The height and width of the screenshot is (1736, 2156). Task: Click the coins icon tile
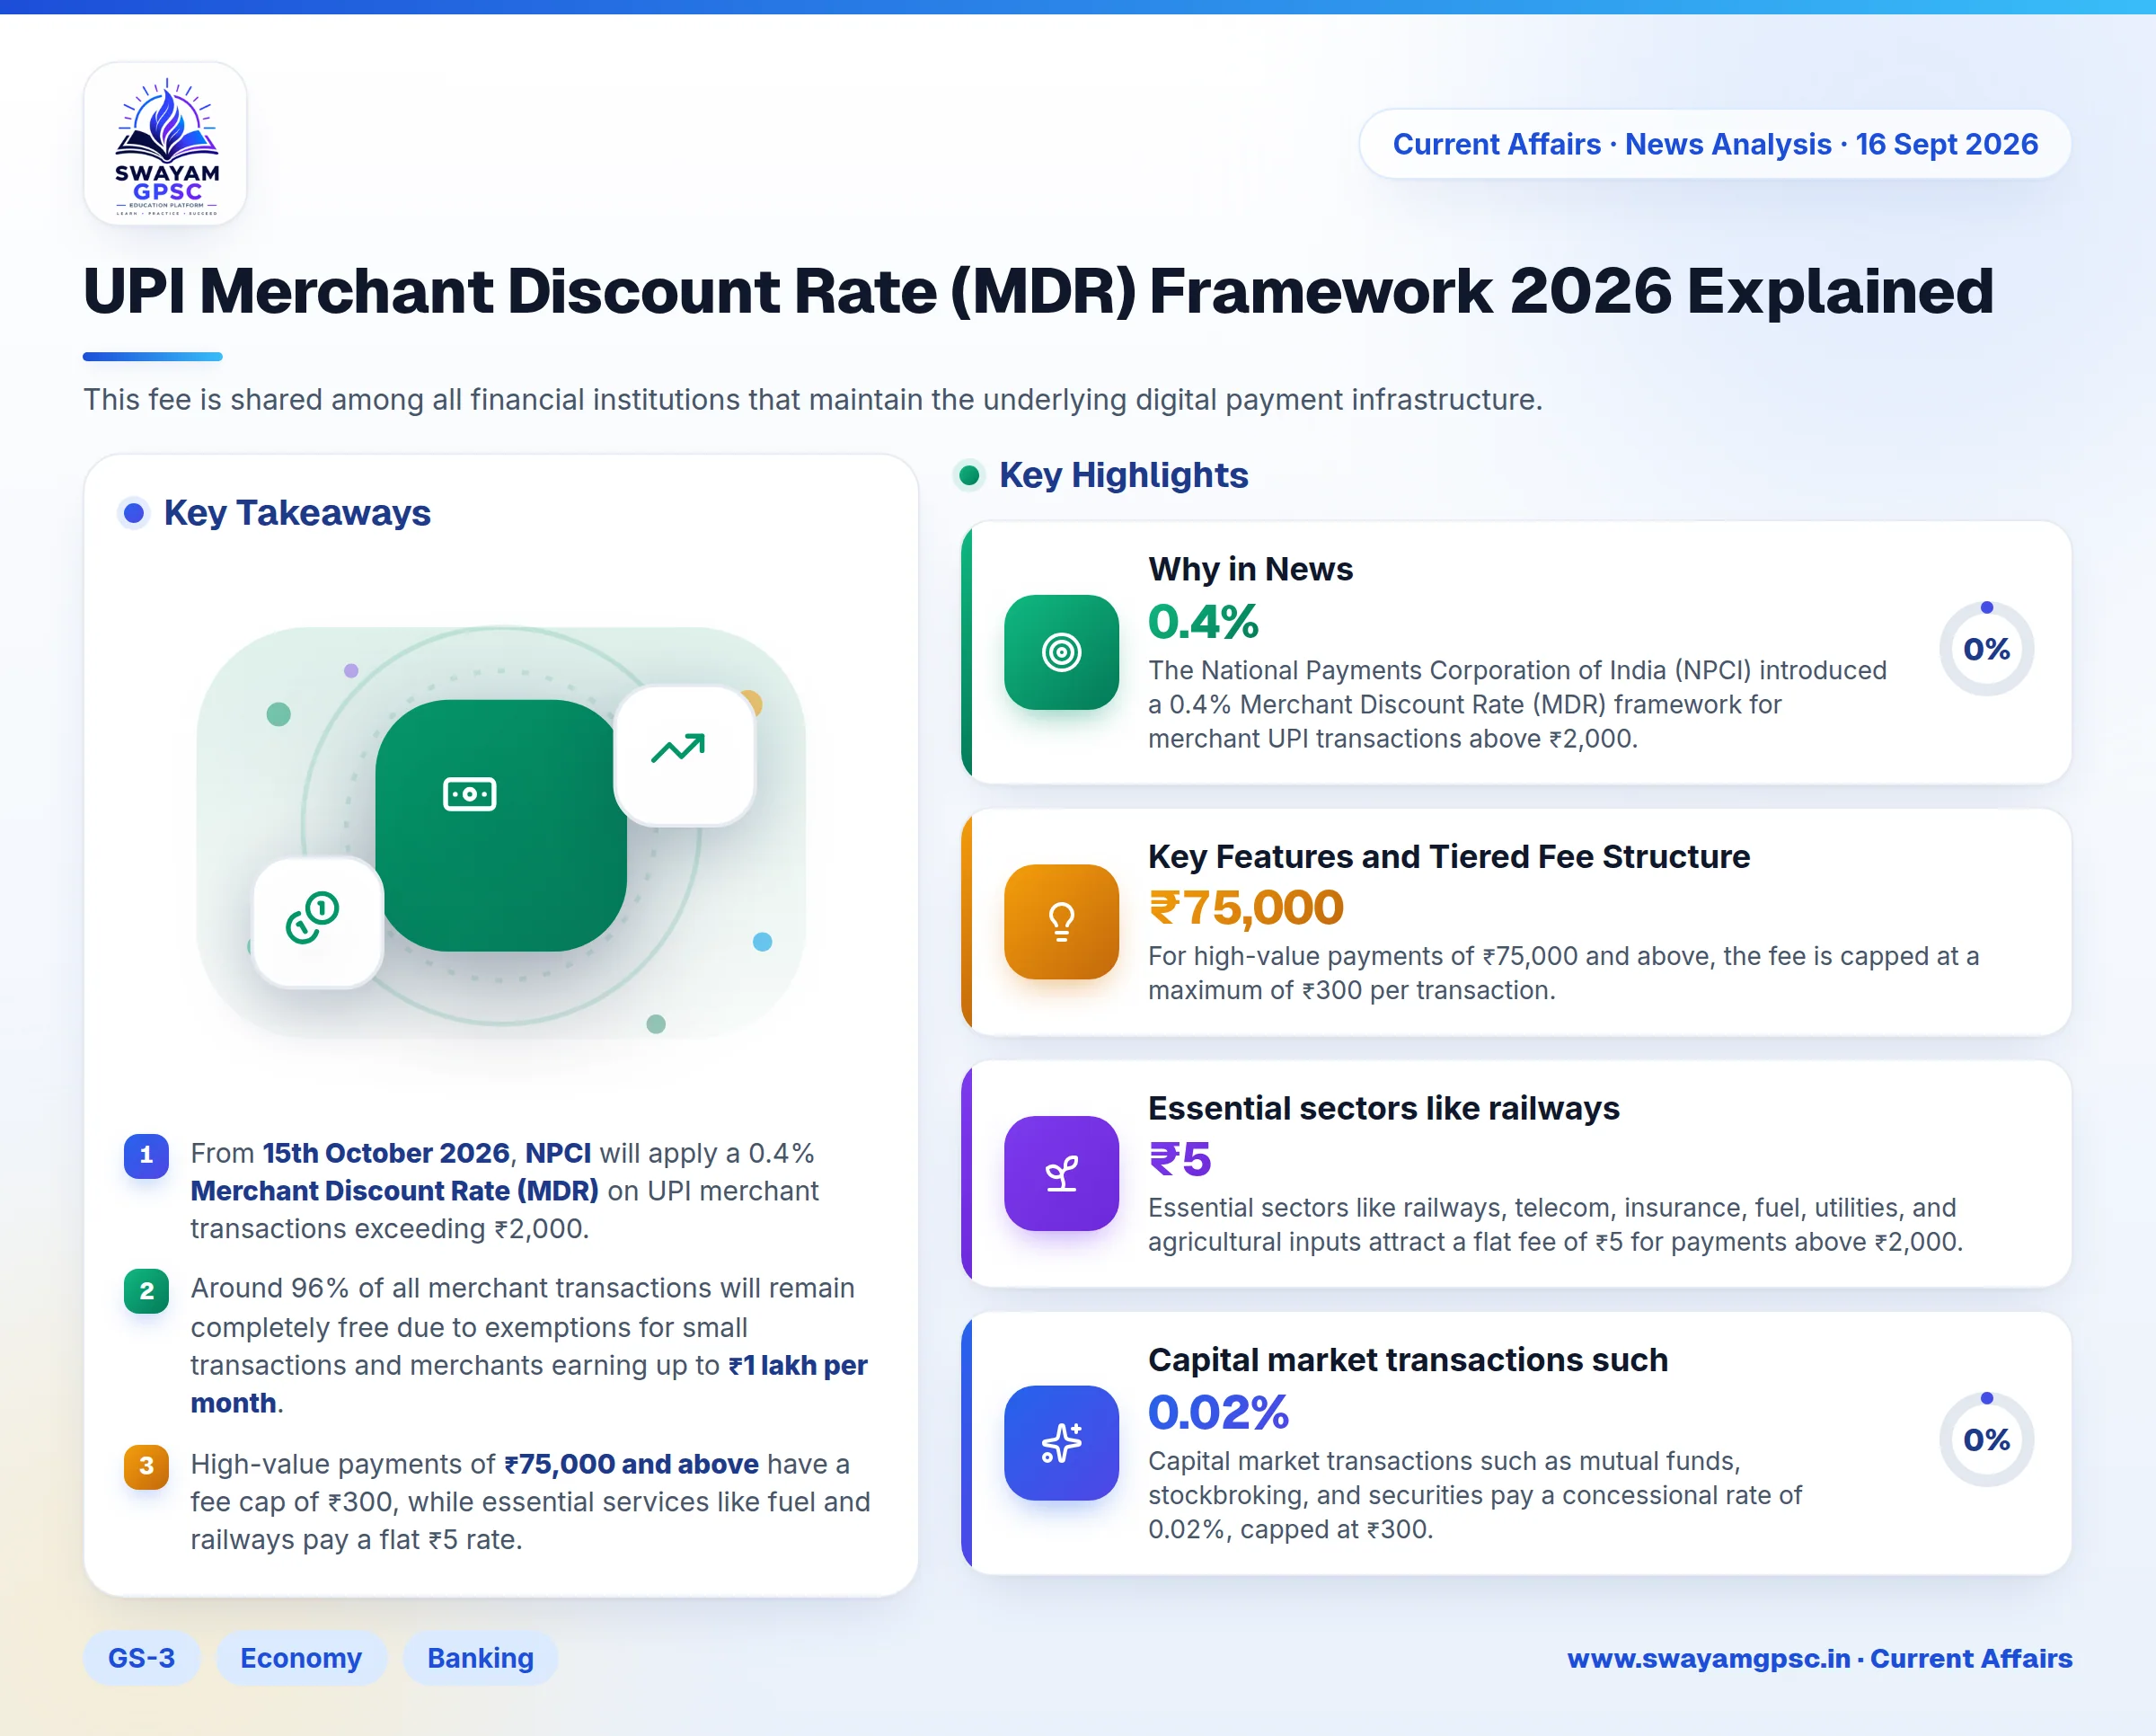coord(317,922)
